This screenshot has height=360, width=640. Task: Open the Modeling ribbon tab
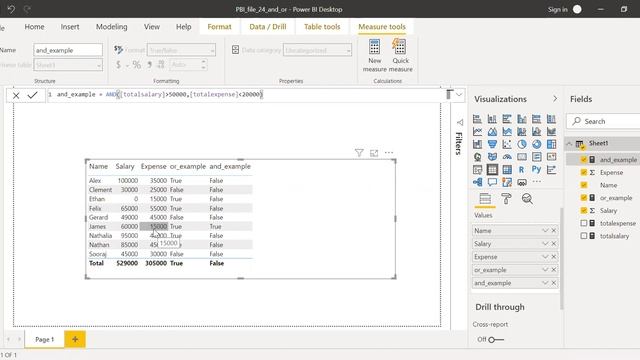pyautogui.click(x=111, y=27)
